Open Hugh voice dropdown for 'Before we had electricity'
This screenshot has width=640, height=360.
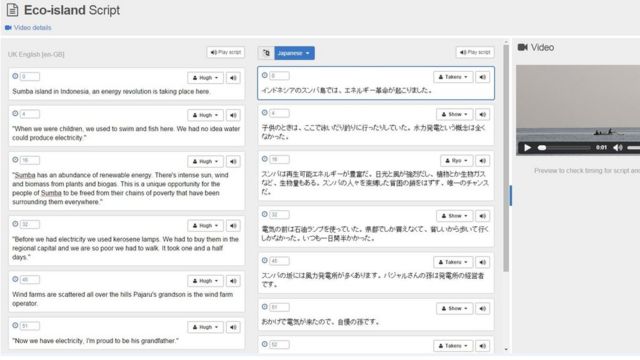(205, 226)
